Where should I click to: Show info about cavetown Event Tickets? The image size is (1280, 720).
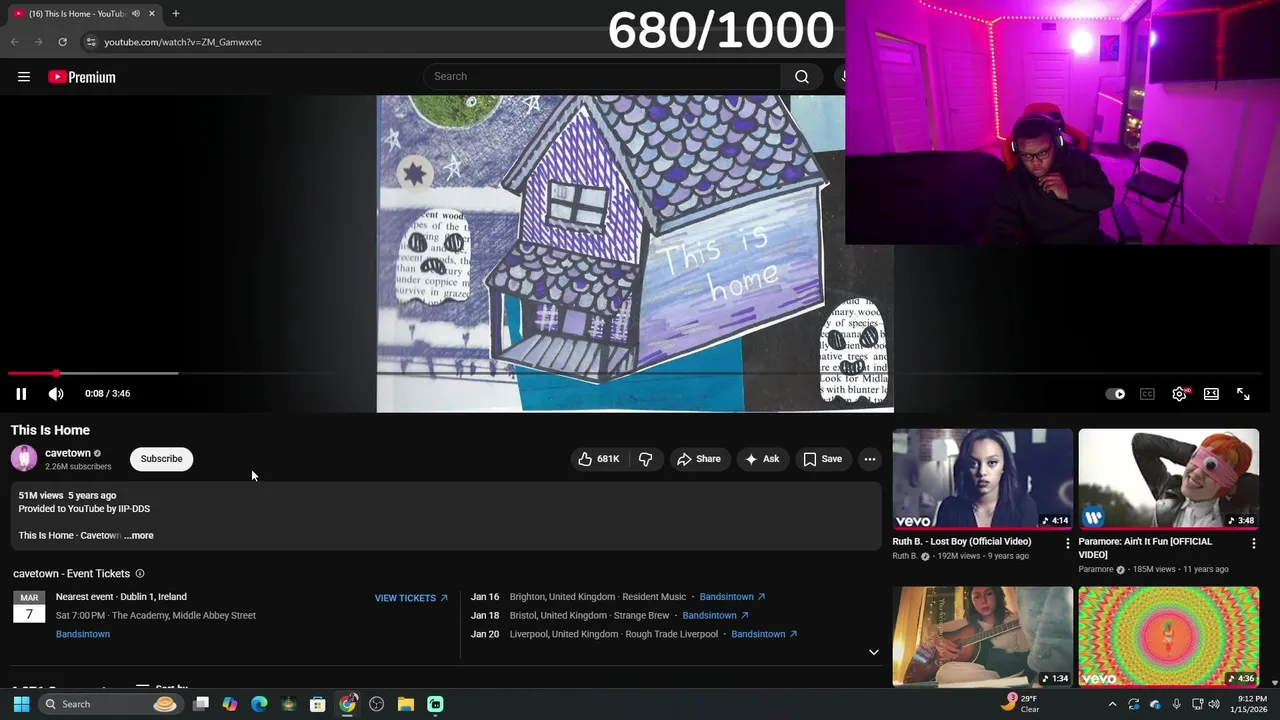tap(140, 574)
